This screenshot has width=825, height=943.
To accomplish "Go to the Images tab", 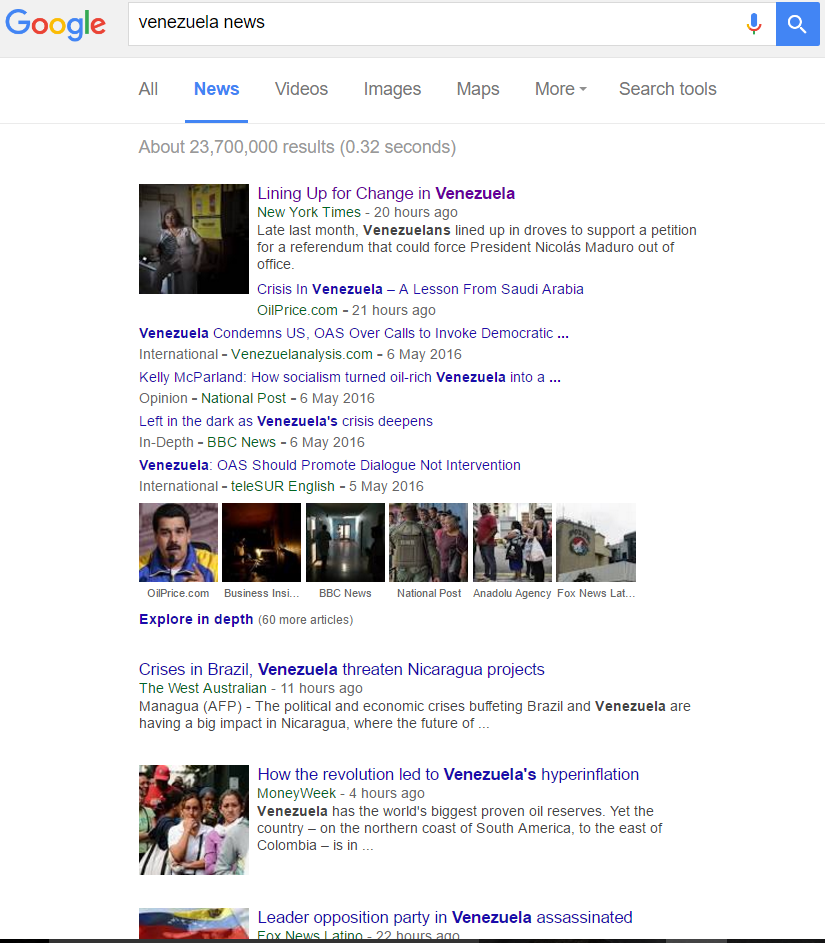I will (392, 89).
